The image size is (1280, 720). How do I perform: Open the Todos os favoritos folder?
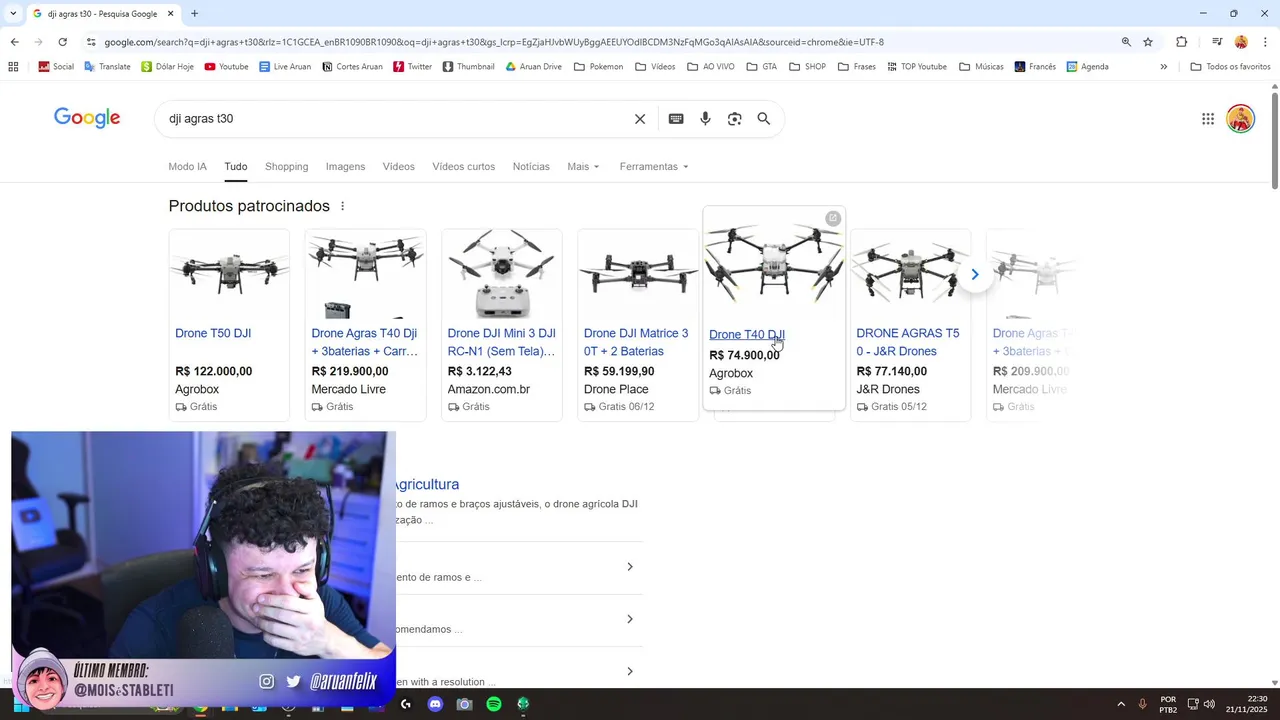coord(1230,67)
